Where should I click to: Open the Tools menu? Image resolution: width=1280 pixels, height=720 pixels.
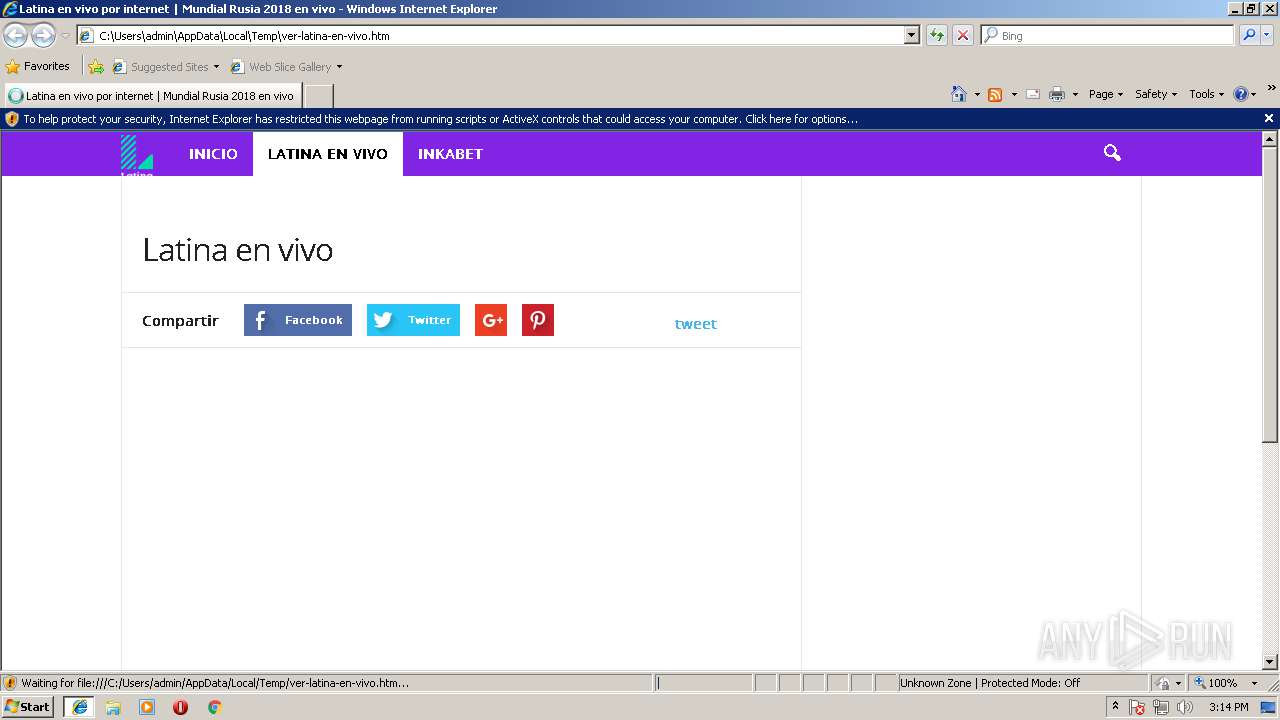pos(1206,94)
